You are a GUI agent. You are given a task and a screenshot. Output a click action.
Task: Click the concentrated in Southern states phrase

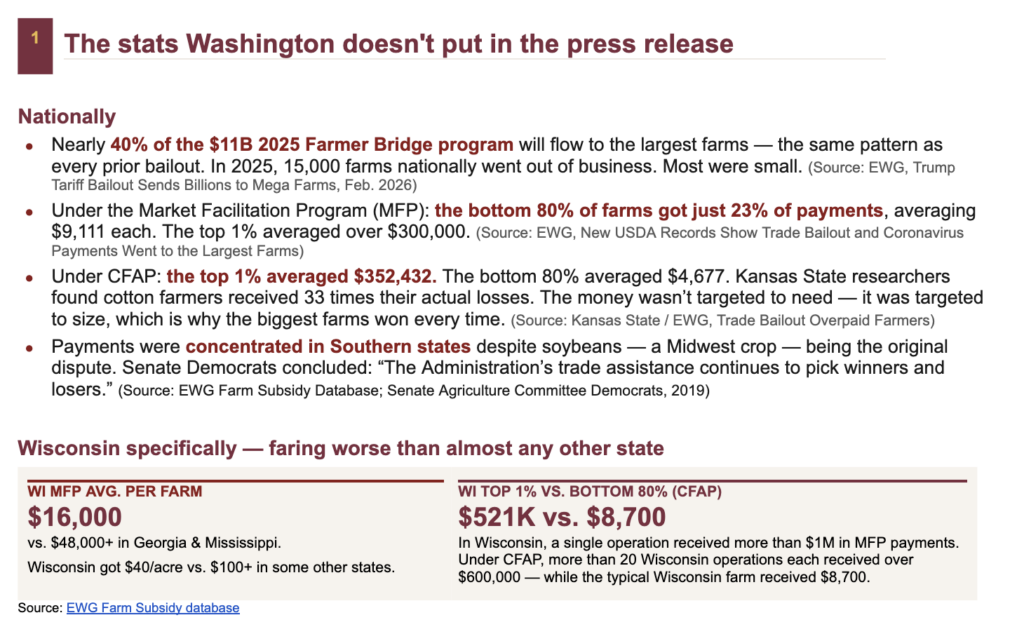click(328, 346)
